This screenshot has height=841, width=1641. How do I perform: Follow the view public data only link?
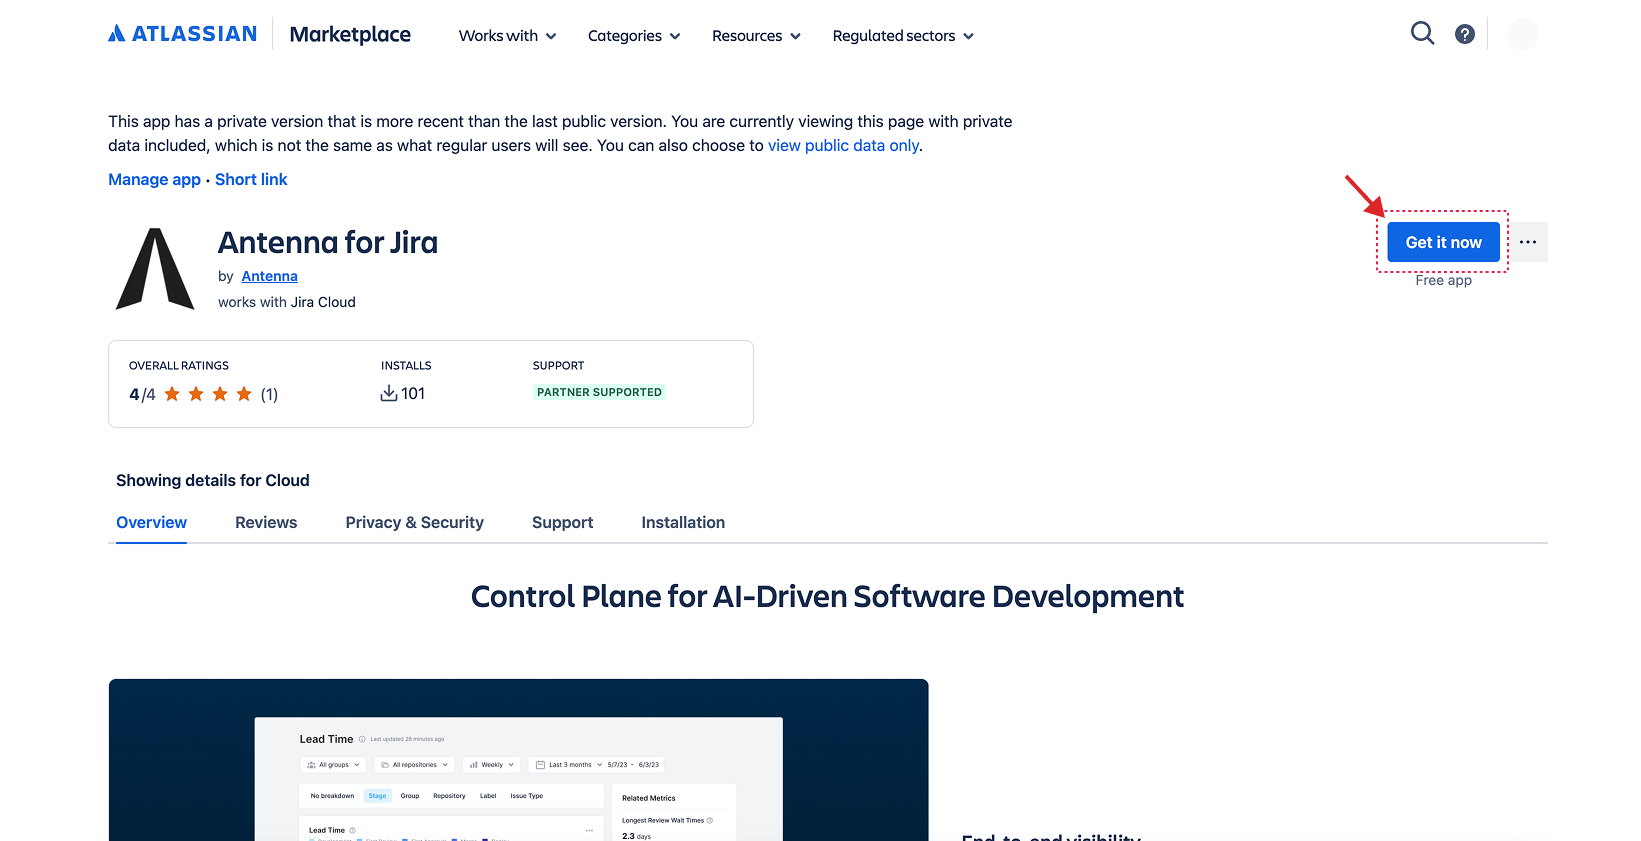(x=843, y=146)
